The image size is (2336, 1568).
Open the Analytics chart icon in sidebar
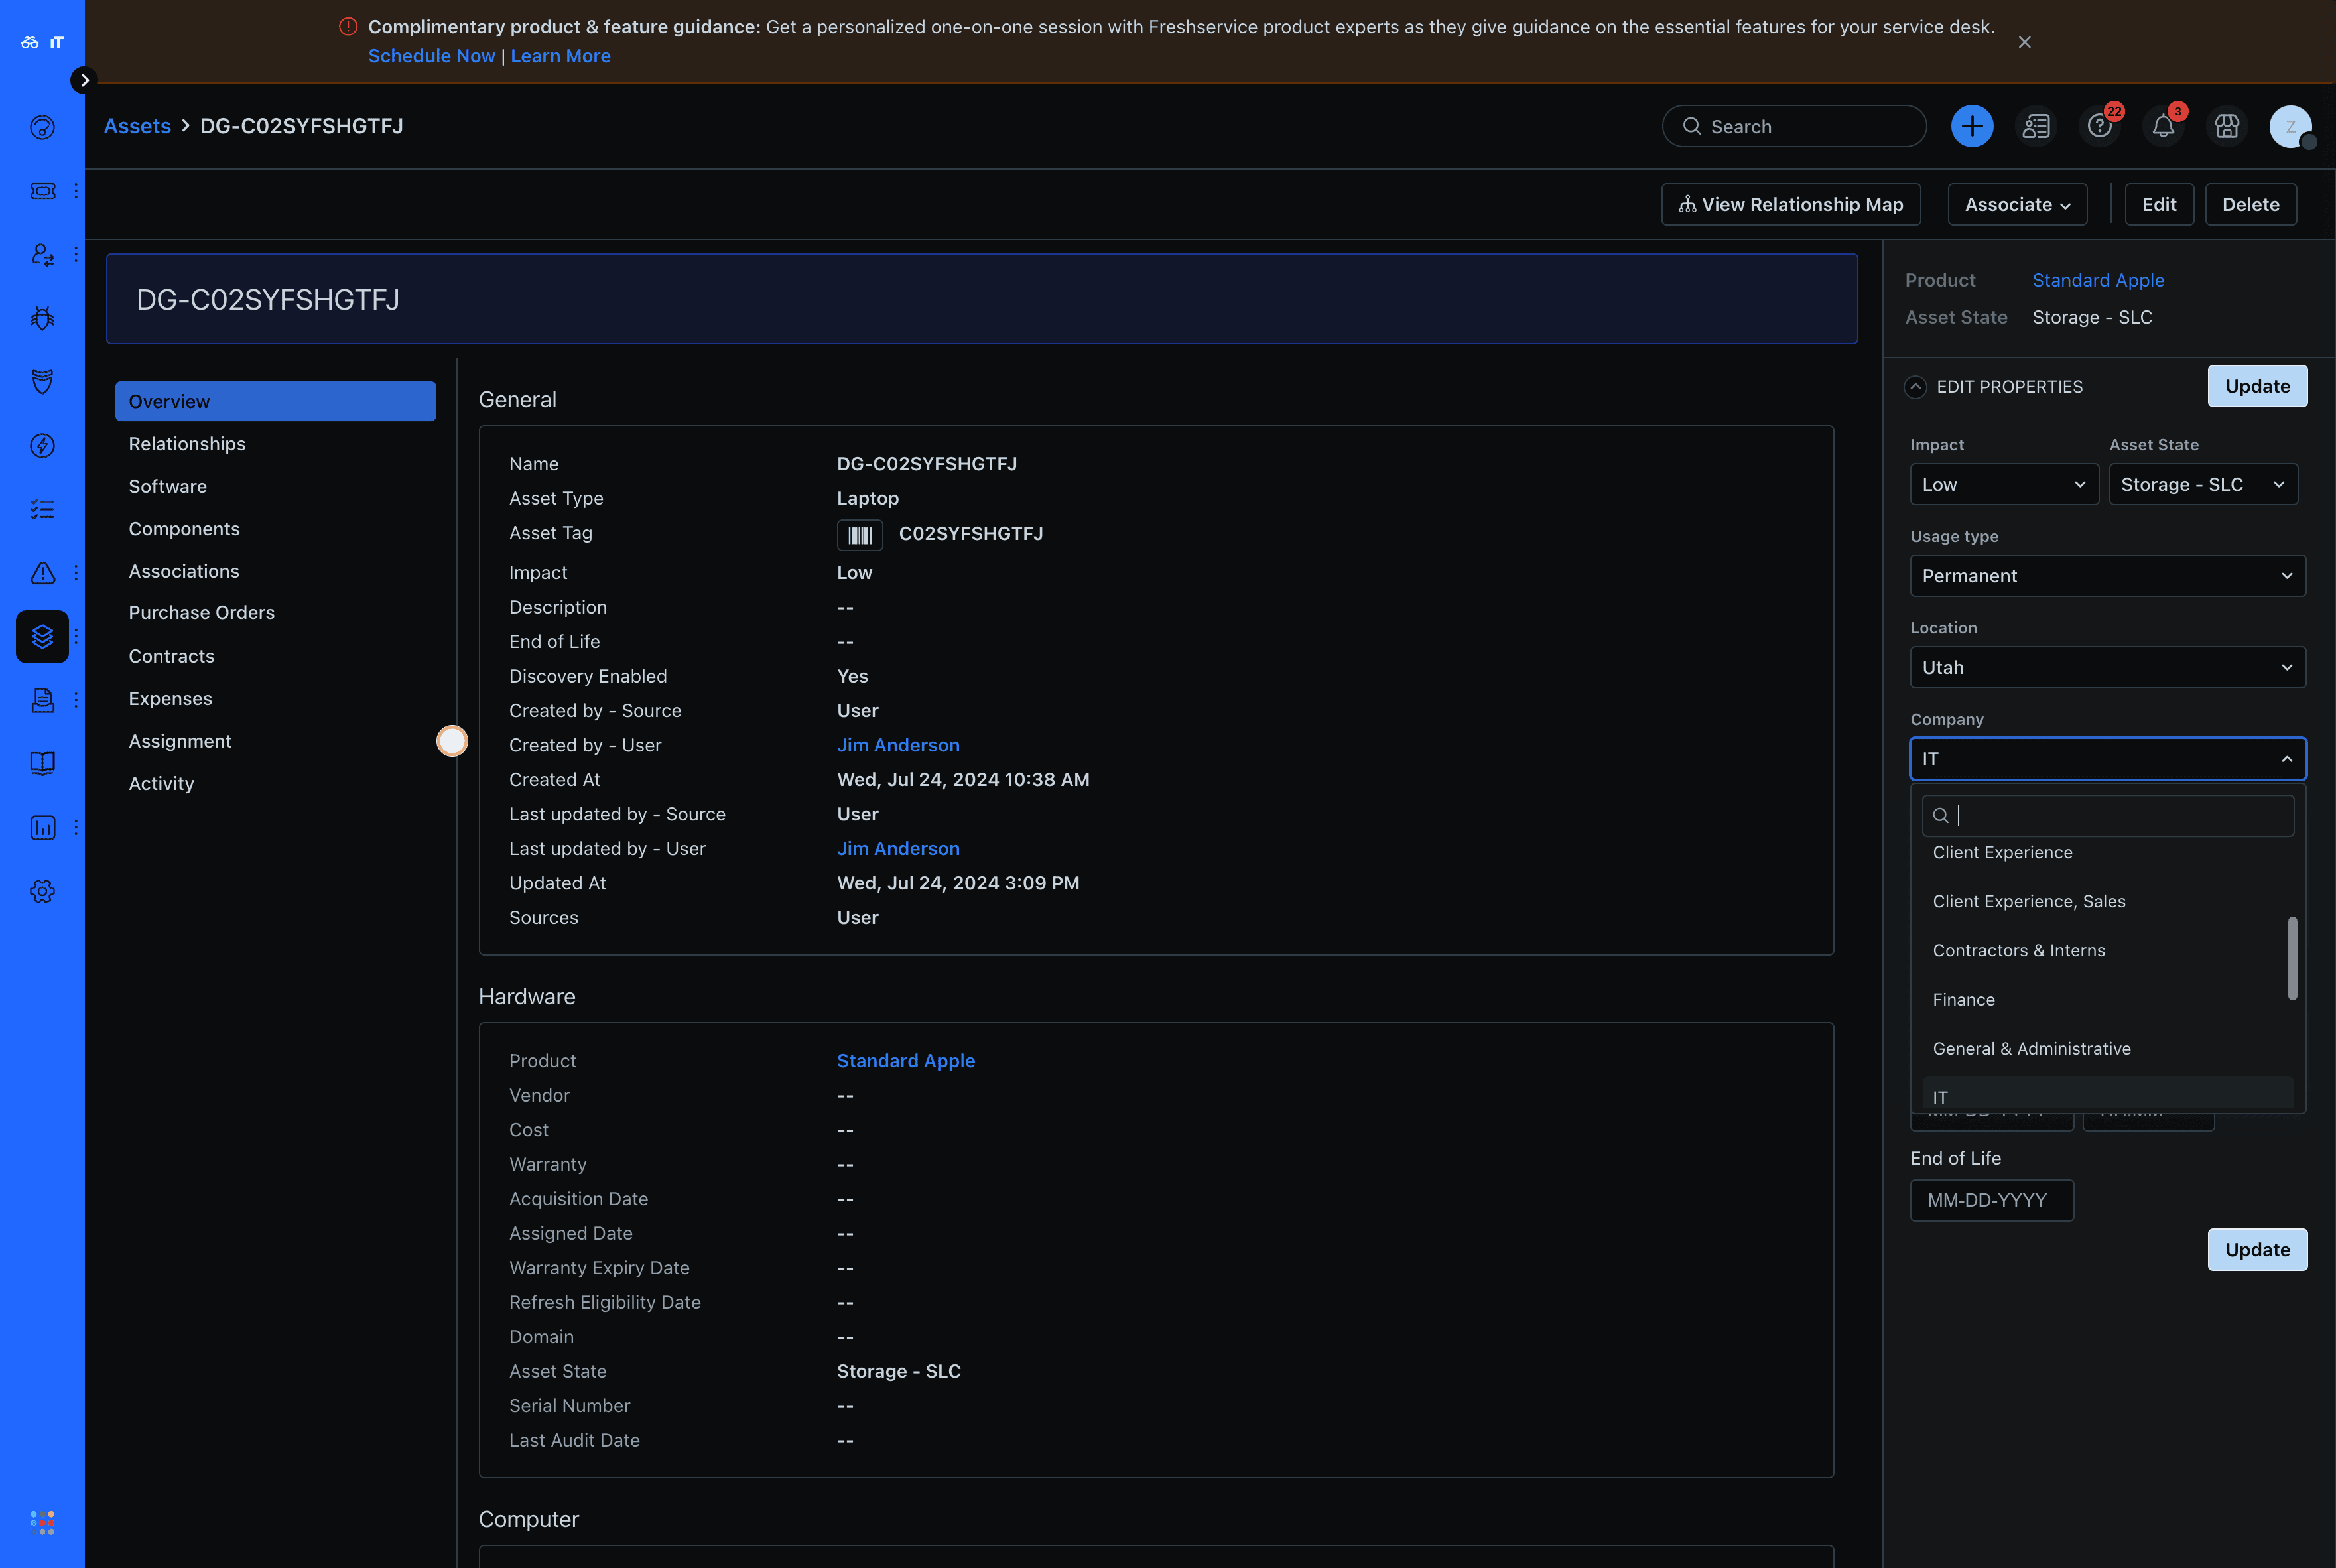click(42, 828)
